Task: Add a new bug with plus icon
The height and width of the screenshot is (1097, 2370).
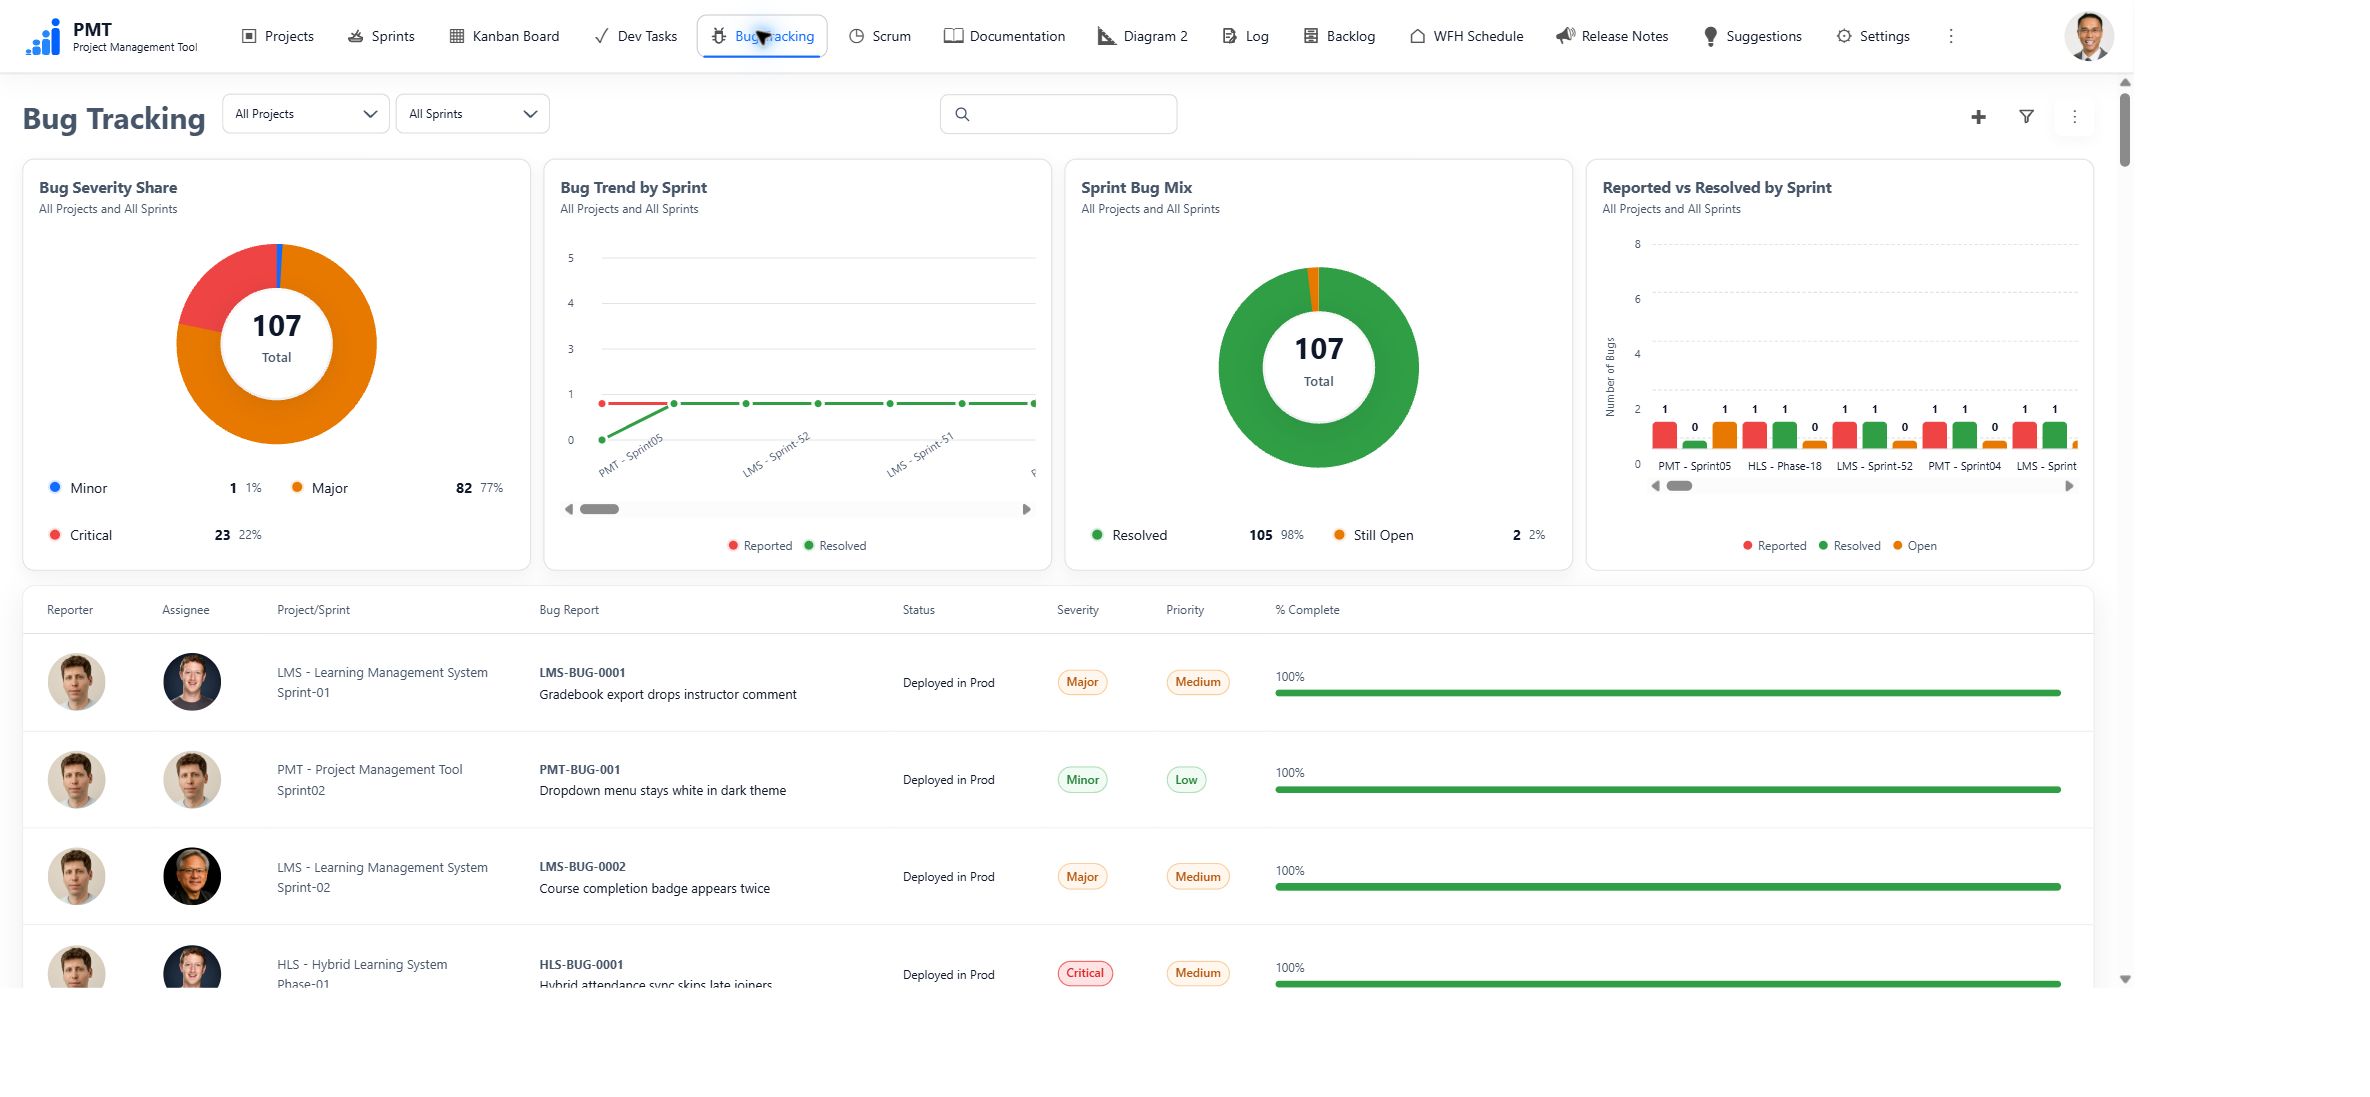Action: pos(1978,117)
